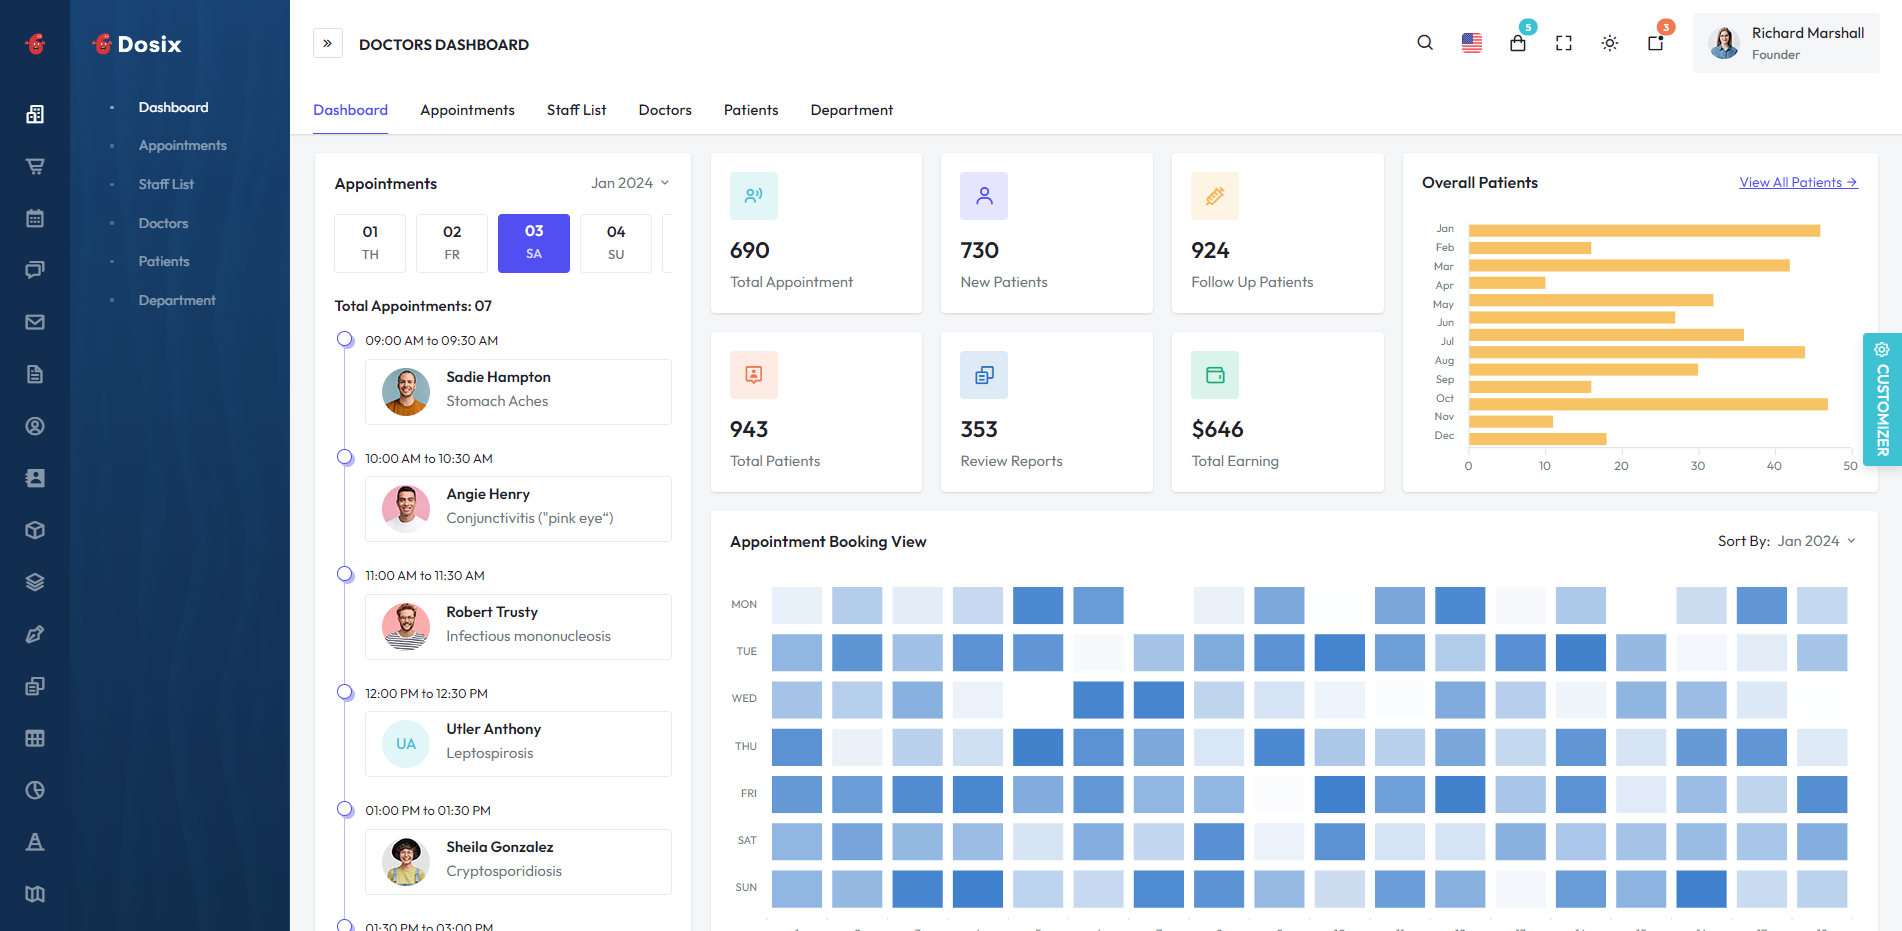This screenshot has height=931, width=1902.
Task: Open the stacked layers icon in left rail
Action: pyautogui.click(x=35, y=582)
